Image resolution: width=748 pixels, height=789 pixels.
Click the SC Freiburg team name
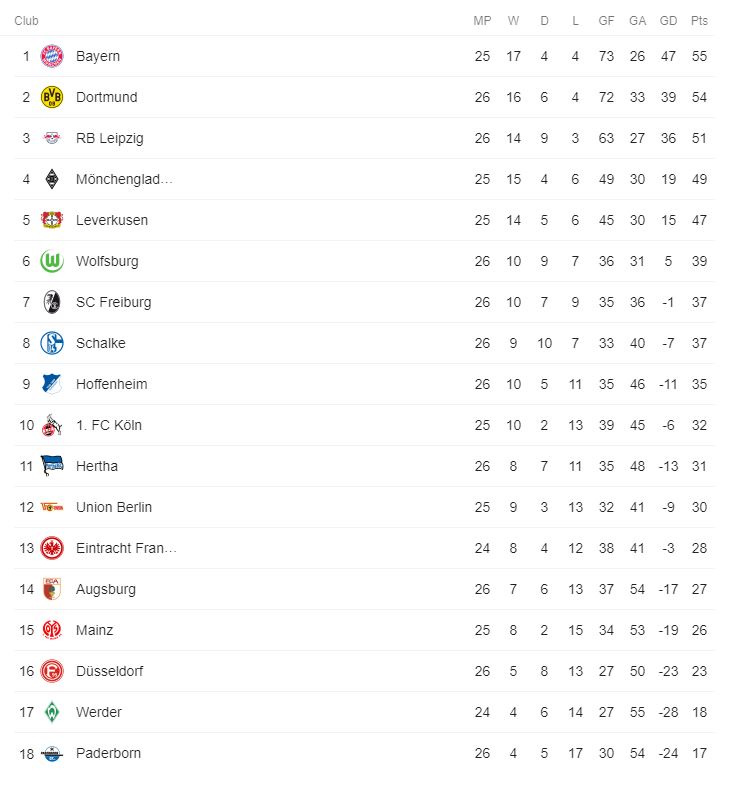pyautogui.click(x=113, y=302)
